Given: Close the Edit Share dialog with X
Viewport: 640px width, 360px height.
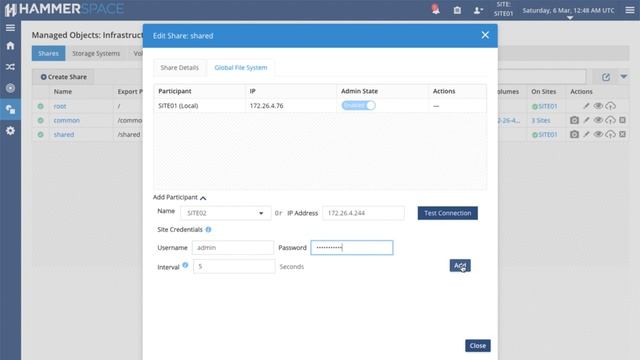Looking at the screenshot, I should coord(485,35).
